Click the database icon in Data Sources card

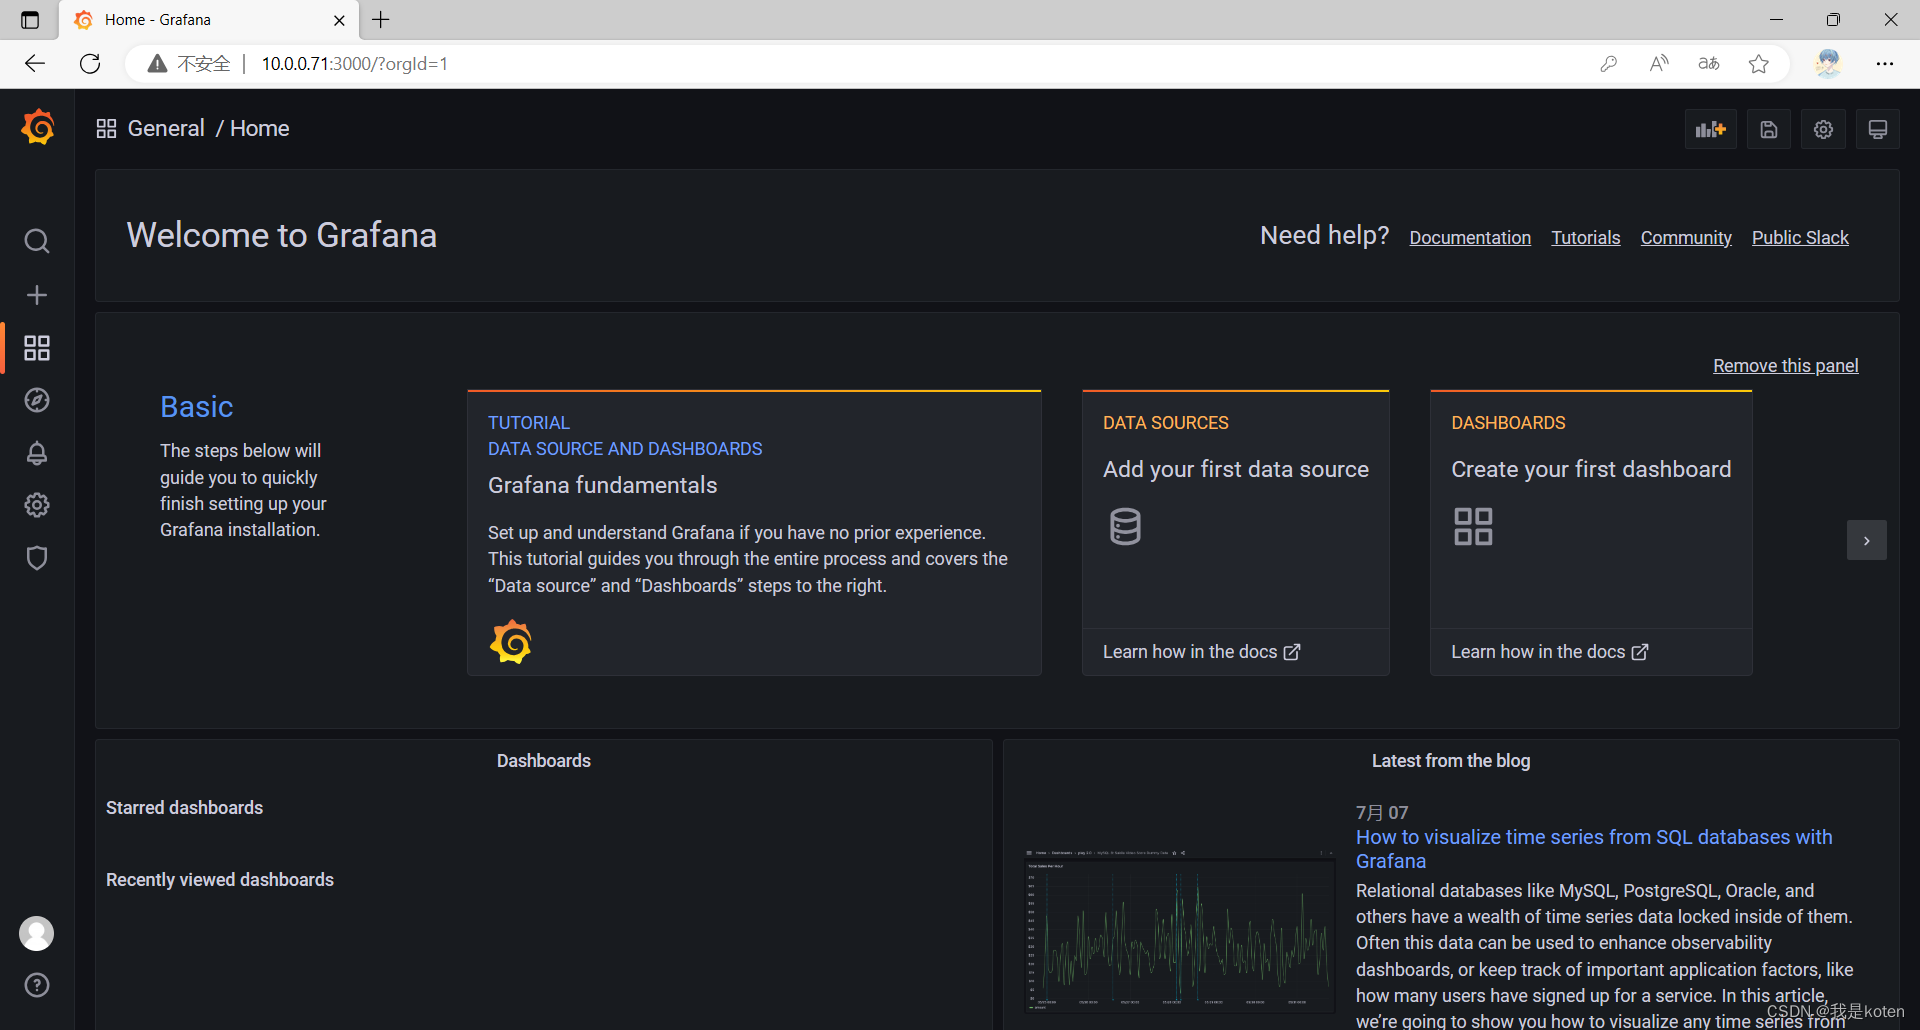point(1125,526)
